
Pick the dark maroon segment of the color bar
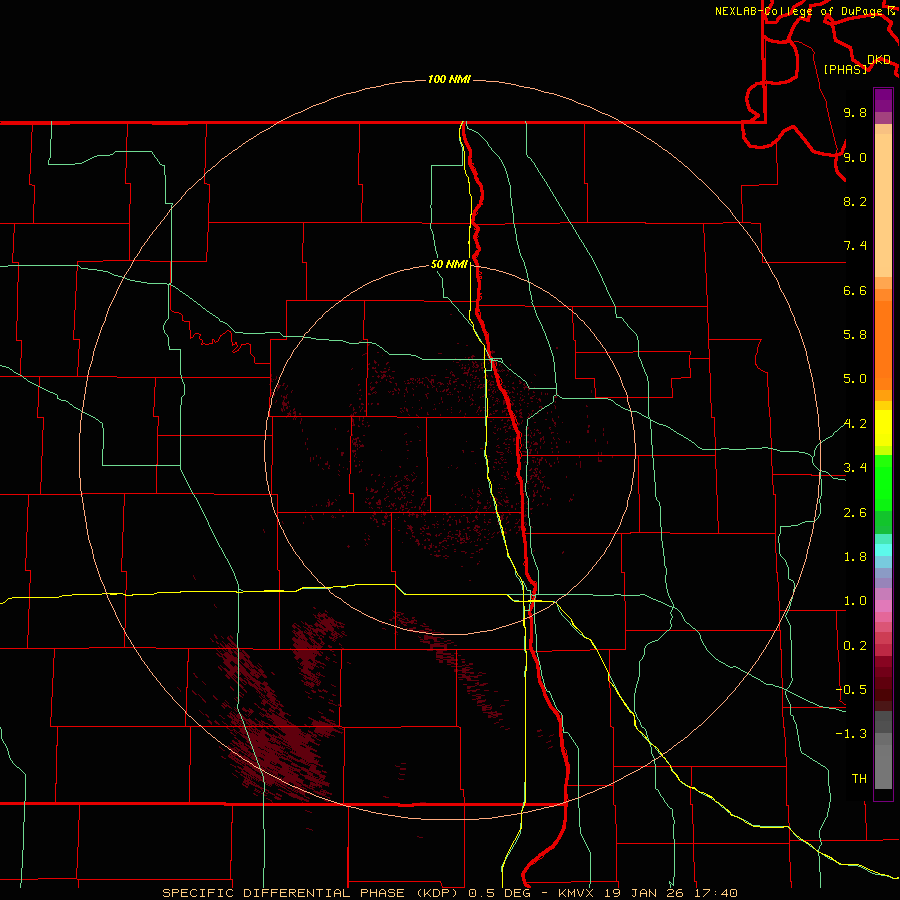pos(883,683)
